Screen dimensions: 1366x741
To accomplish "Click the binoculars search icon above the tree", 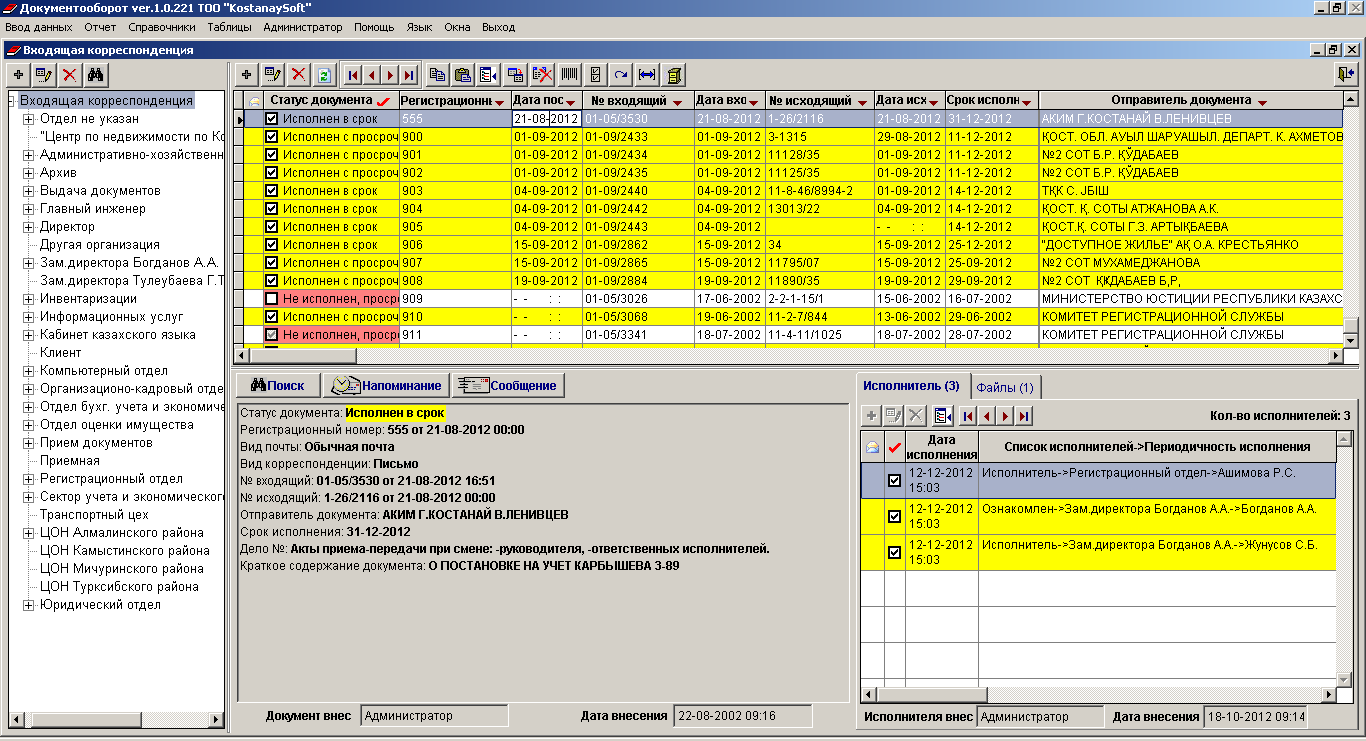I will pos(96,75).
